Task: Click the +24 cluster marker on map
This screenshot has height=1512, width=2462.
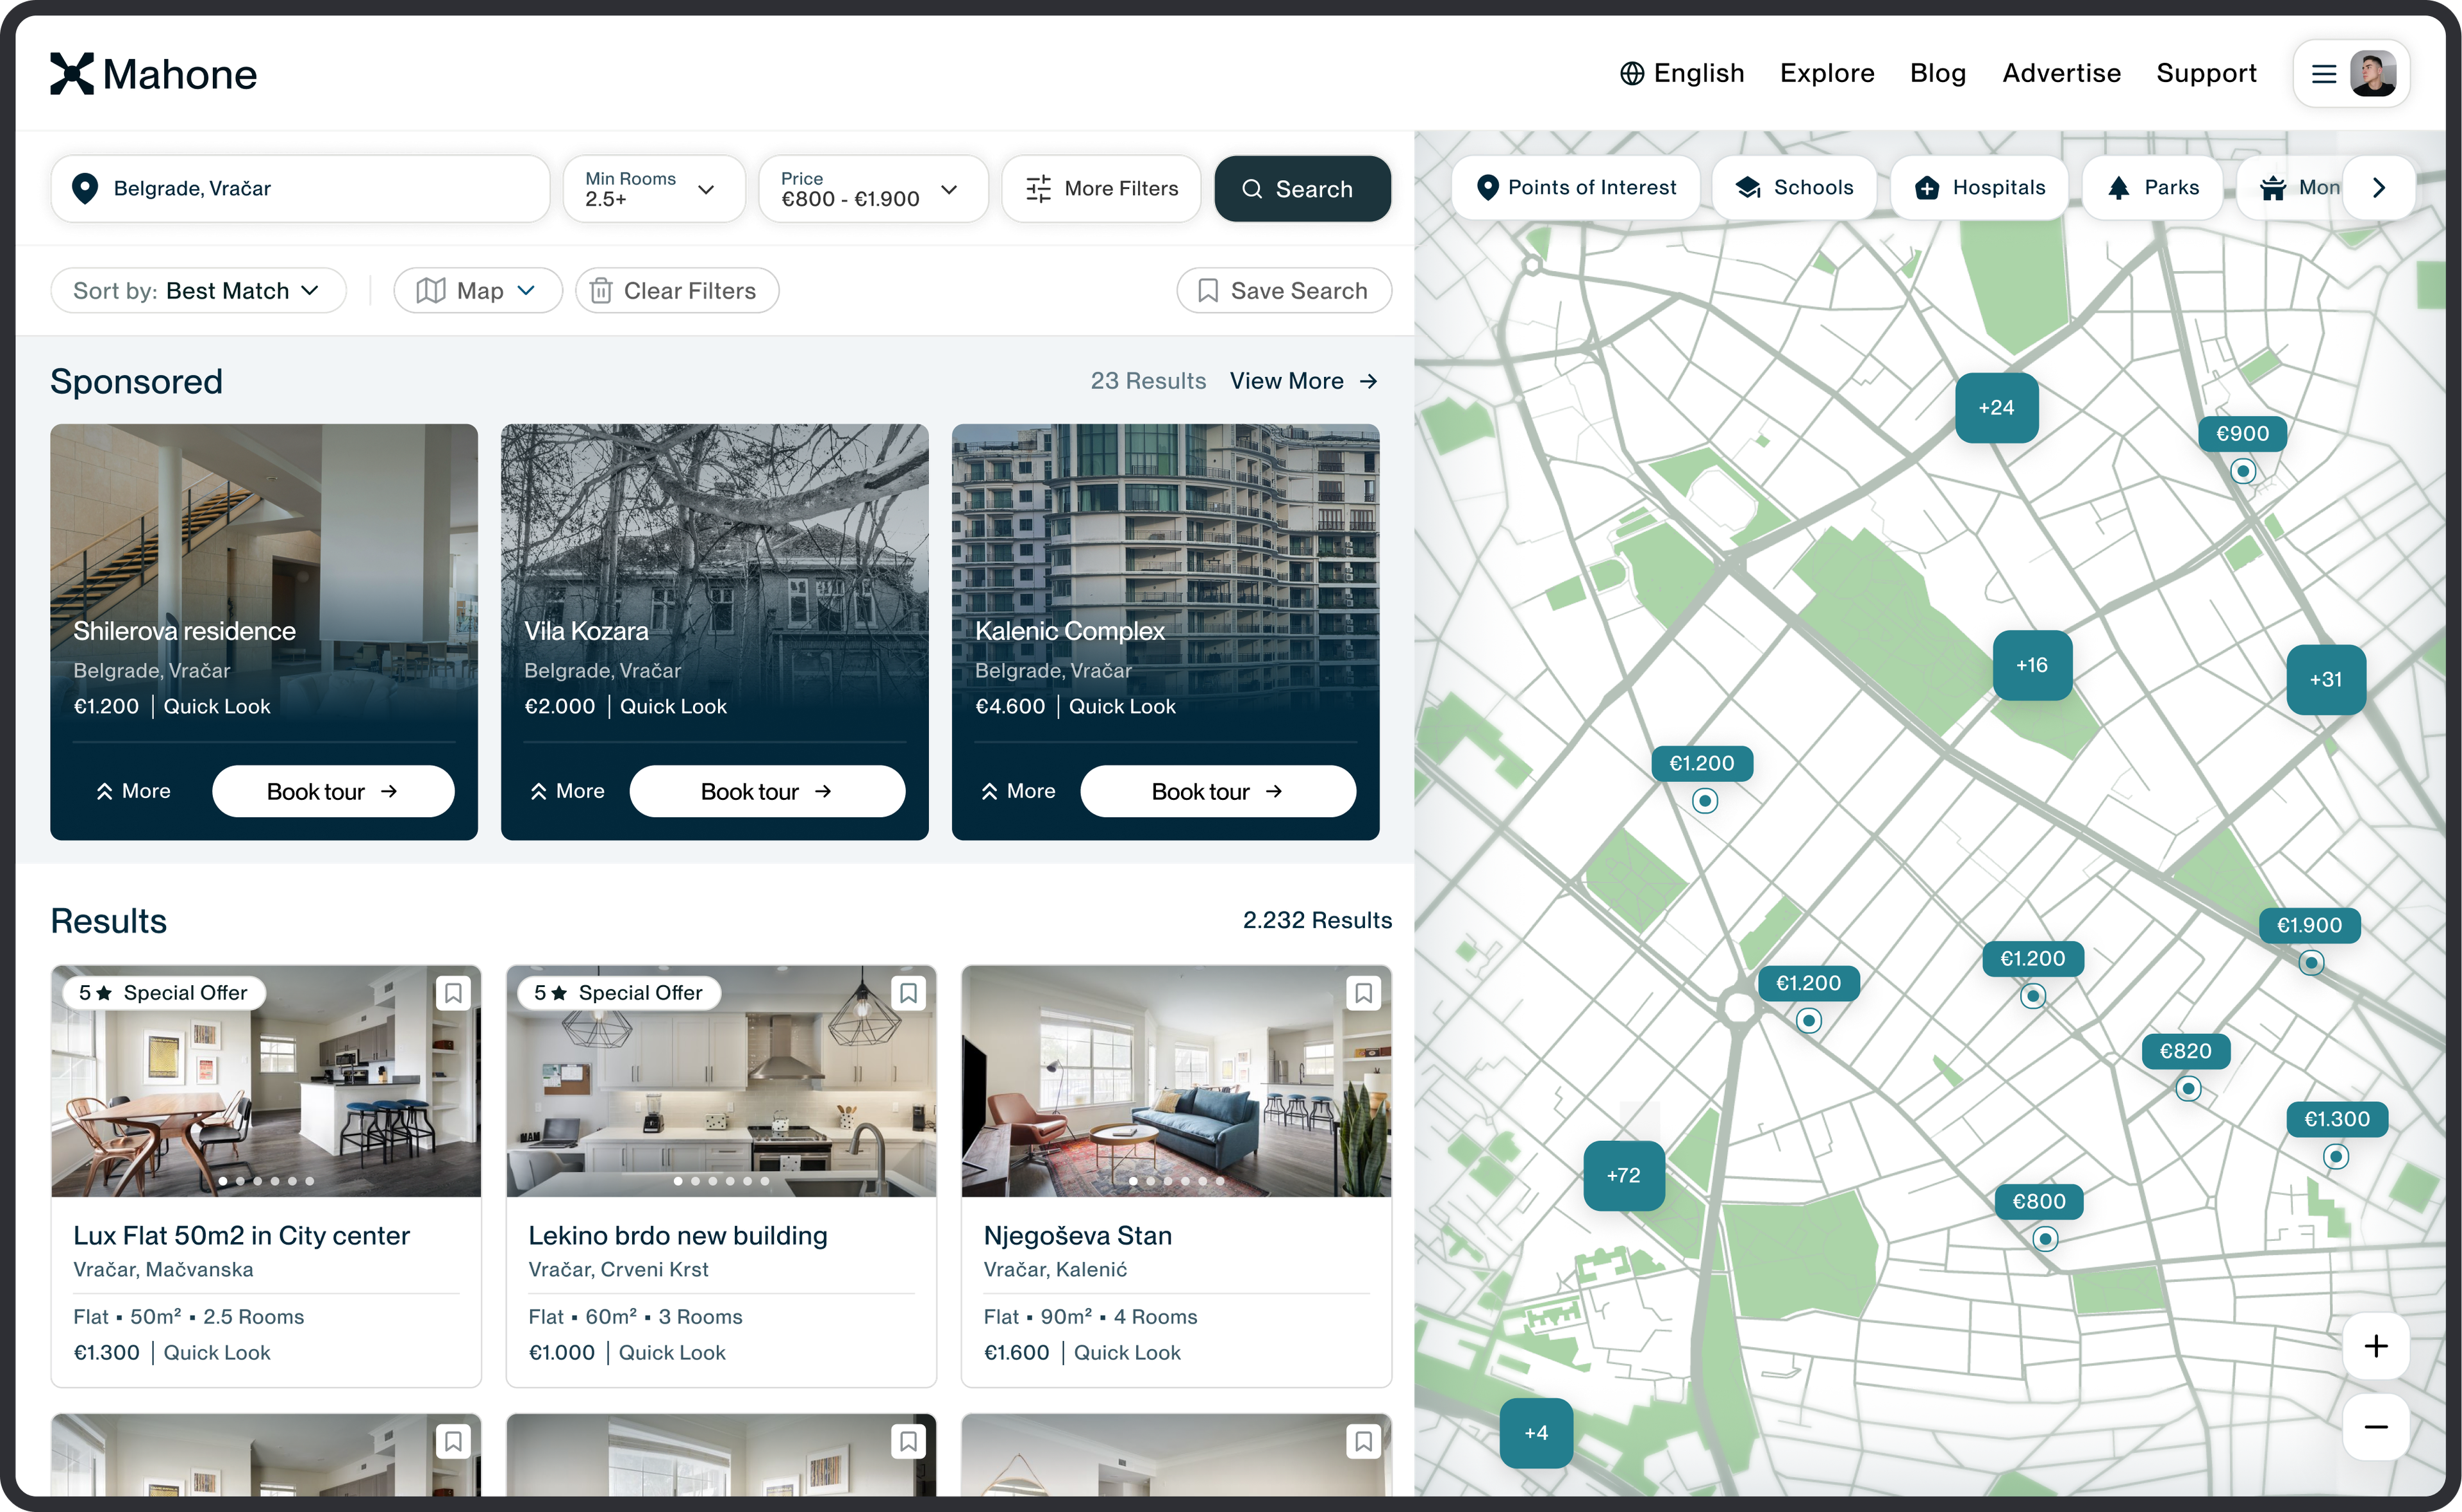Action: click(x=1996, y=407)
